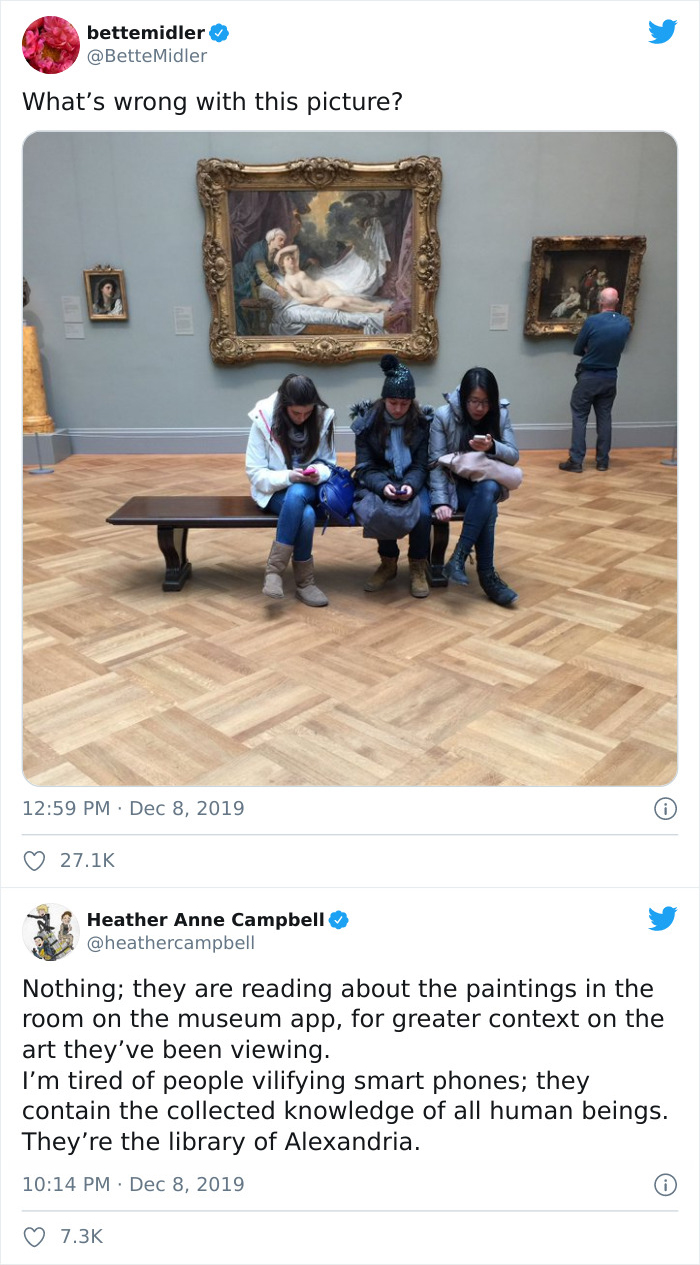Viewport: 700px width, 1265px height.
Task: Click the 27.1K likes count
Action: pos(88,860)
